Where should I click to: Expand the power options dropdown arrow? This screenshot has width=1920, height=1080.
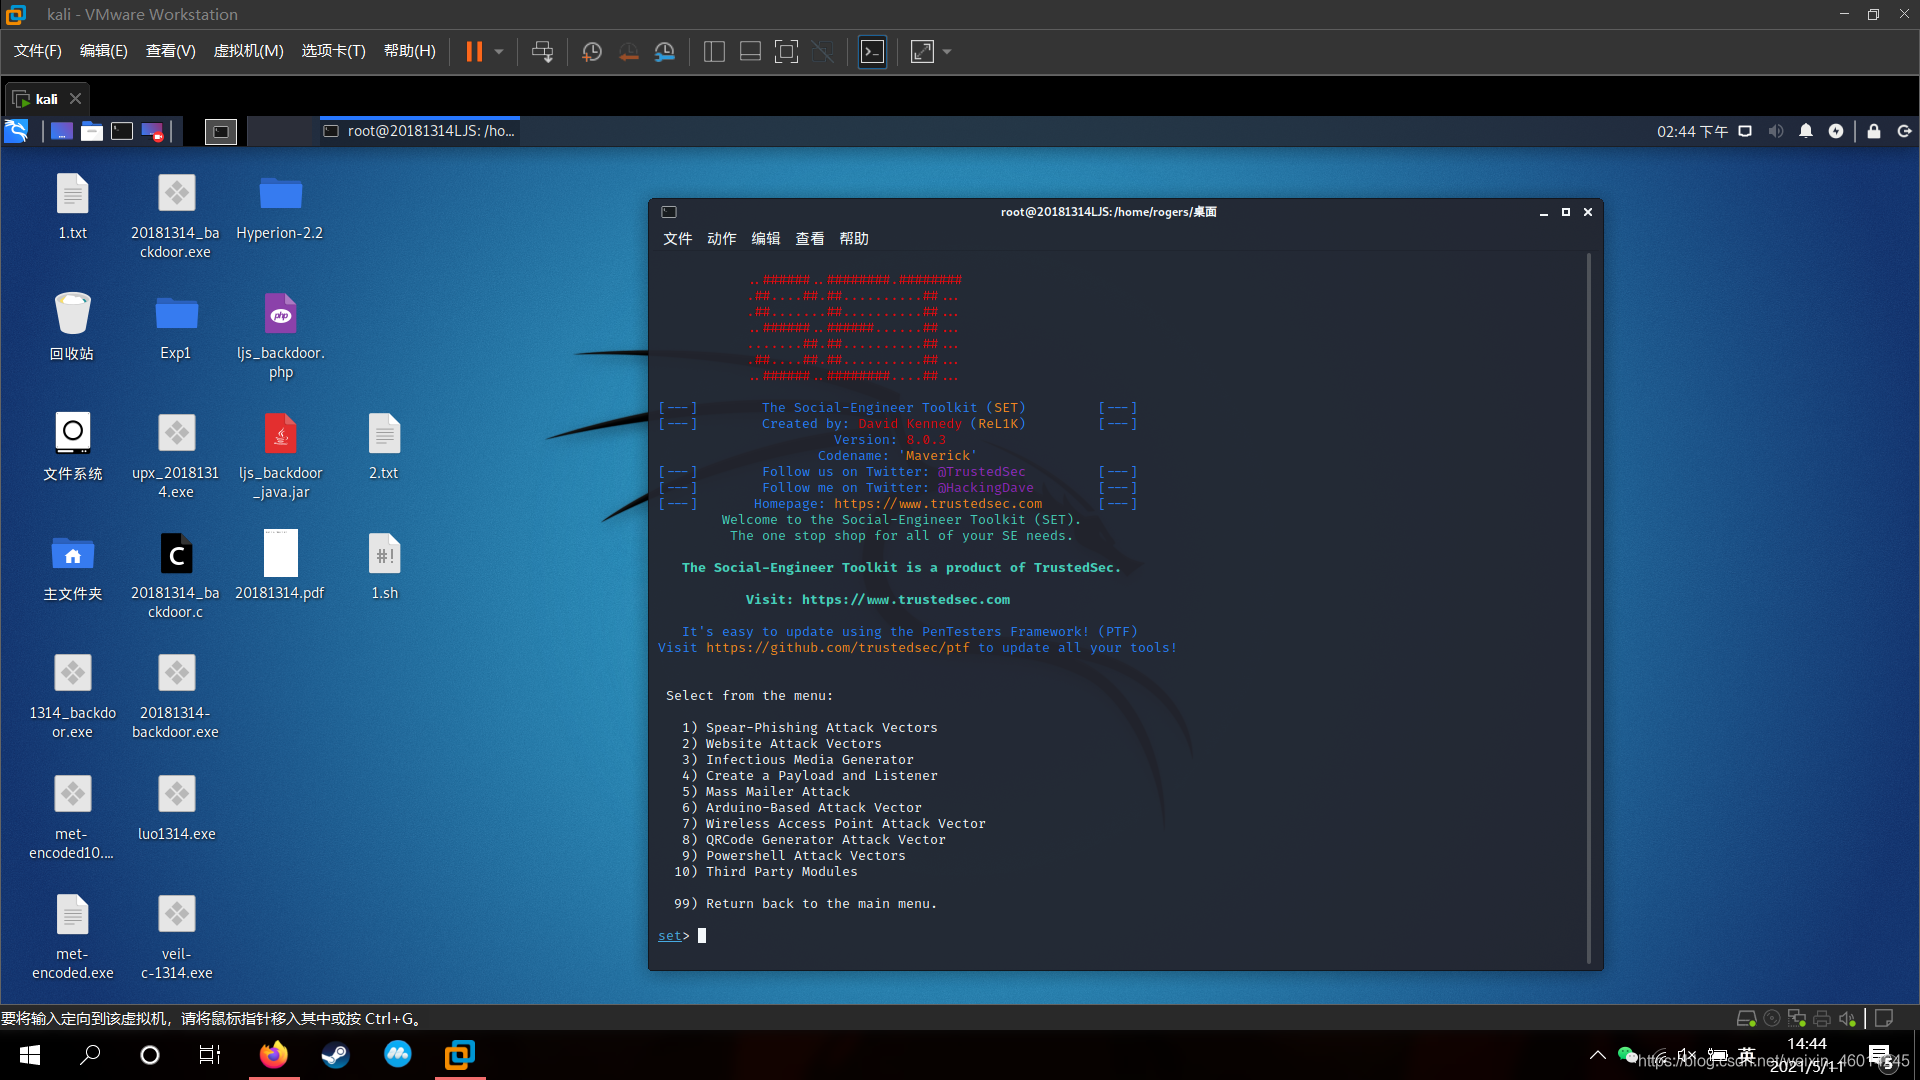(x=499, y=52)
